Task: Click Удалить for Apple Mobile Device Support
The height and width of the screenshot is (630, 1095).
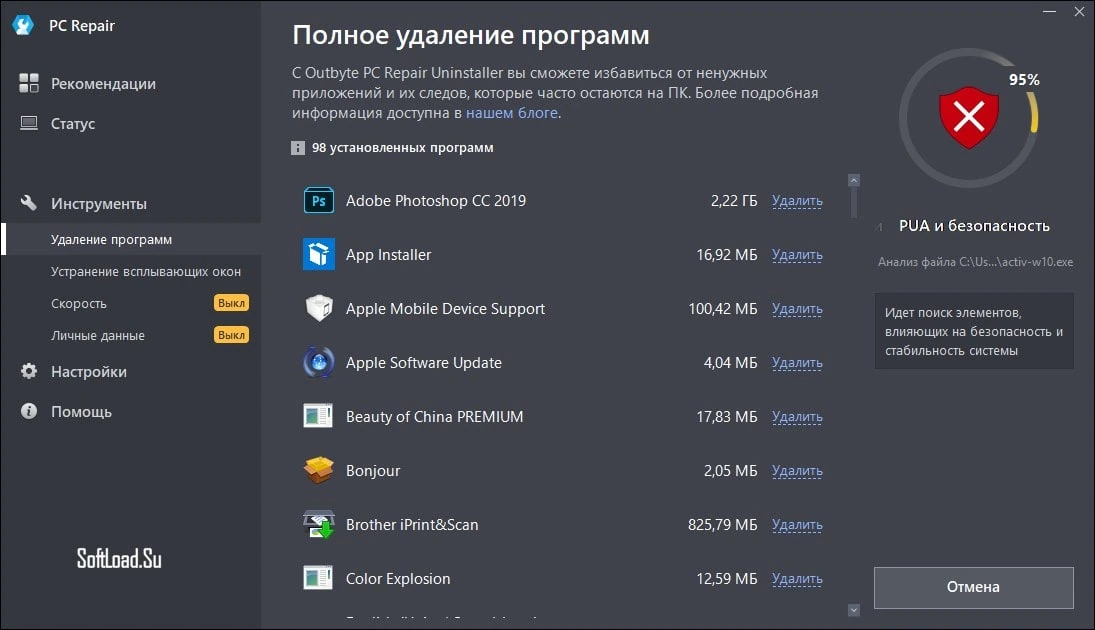Action: pyautogui.click(x=797, y=309)
